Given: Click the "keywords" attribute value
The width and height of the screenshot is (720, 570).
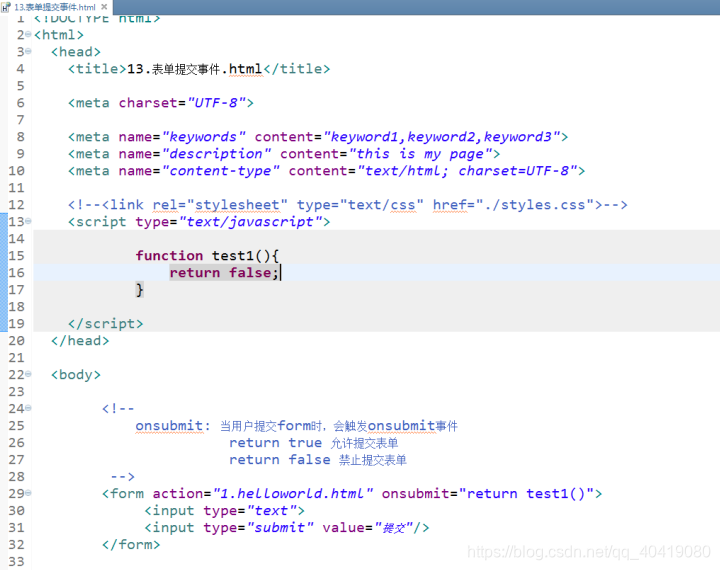Looking at the screenshot, I should [204, 137].
